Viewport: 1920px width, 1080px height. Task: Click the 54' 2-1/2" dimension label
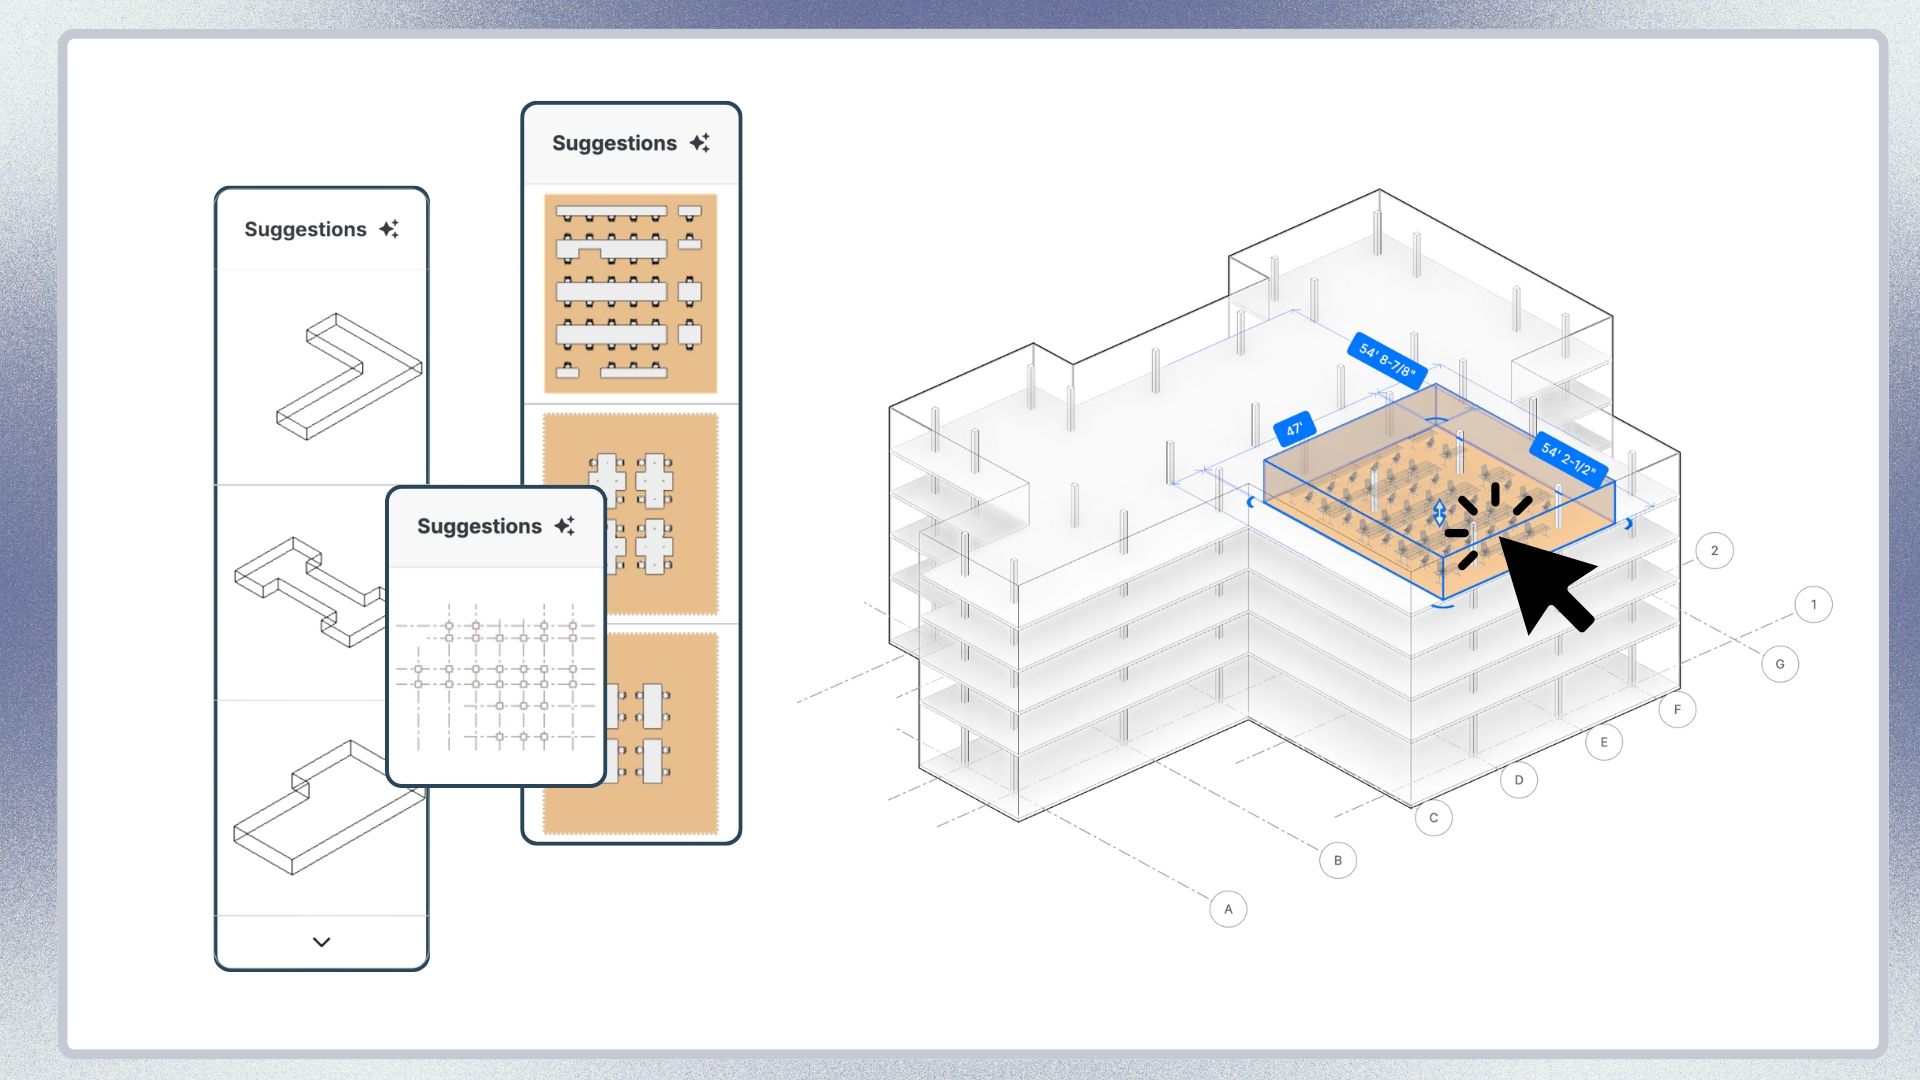tap(1568, 459)
